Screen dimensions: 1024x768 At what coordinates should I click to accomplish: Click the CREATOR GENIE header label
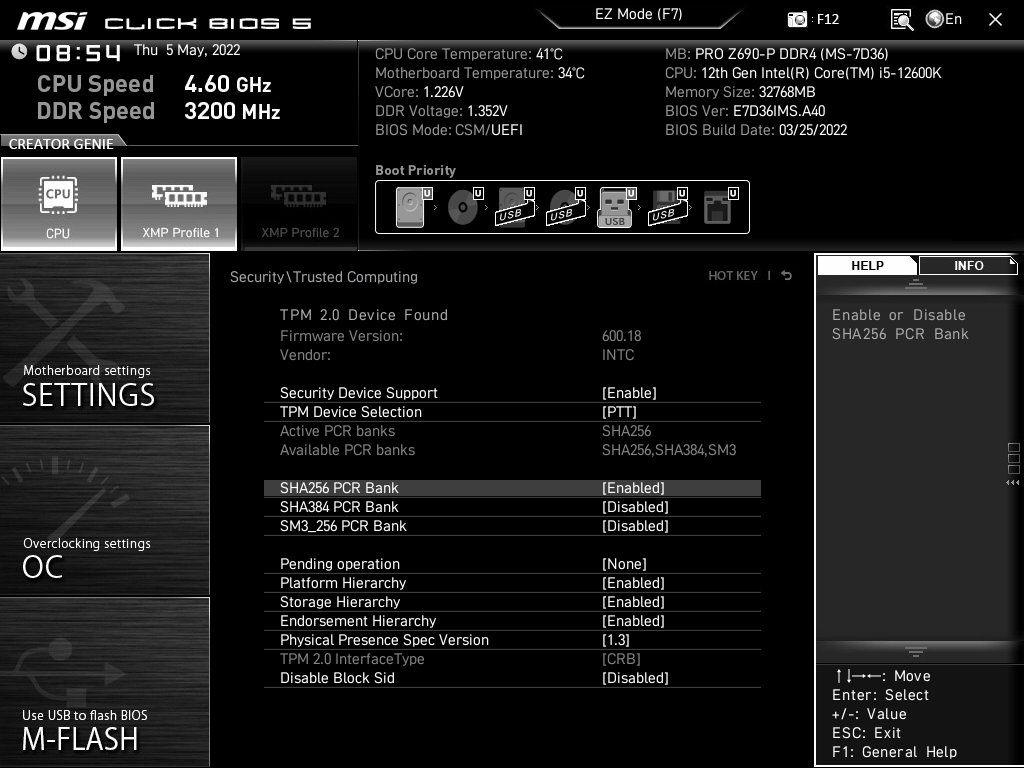[61, 144]
